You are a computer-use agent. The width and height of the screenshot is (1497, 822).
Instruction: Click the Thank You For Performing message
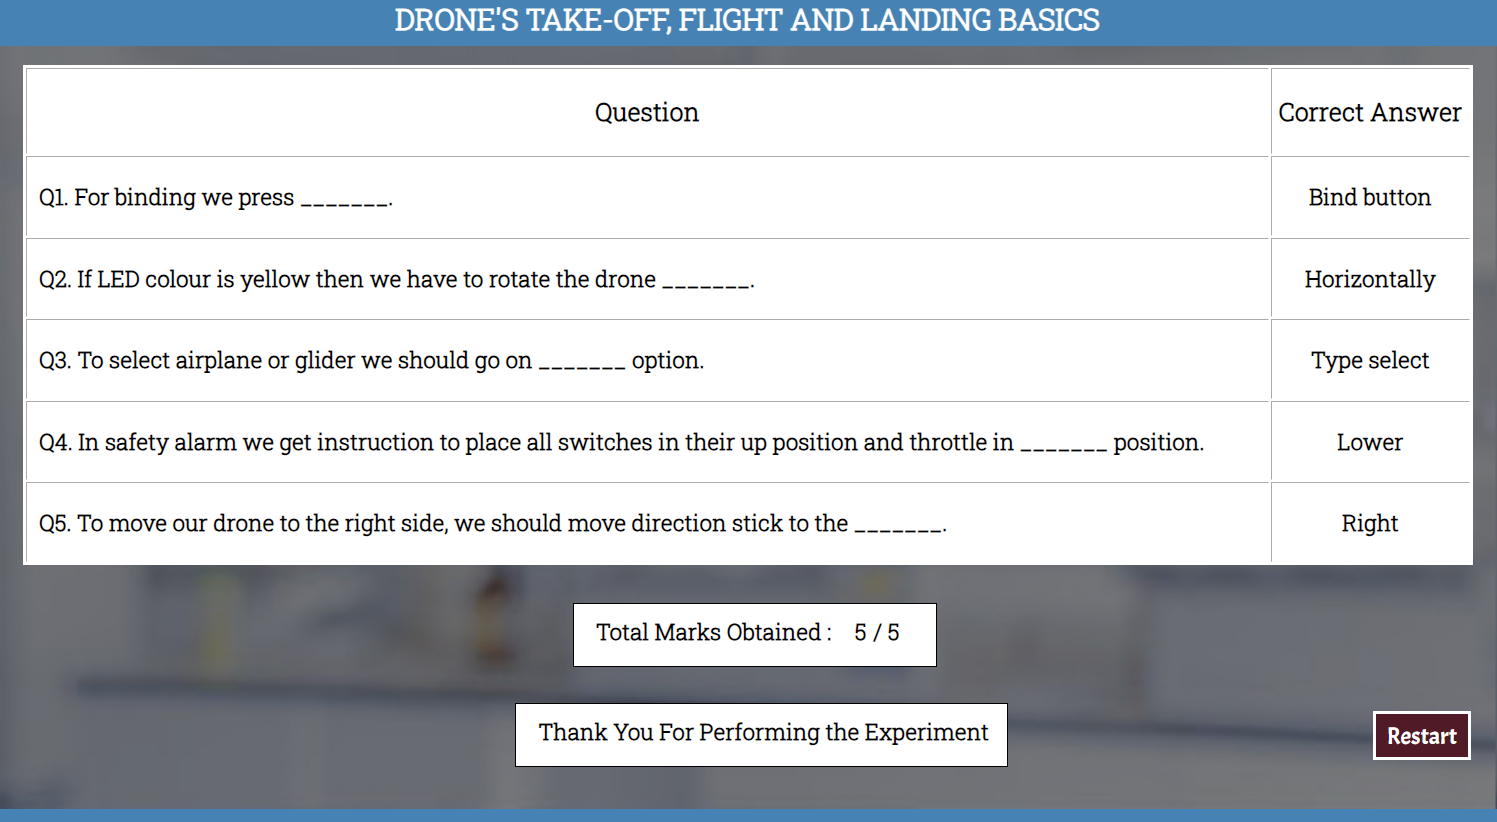click(x=761, y=734)
